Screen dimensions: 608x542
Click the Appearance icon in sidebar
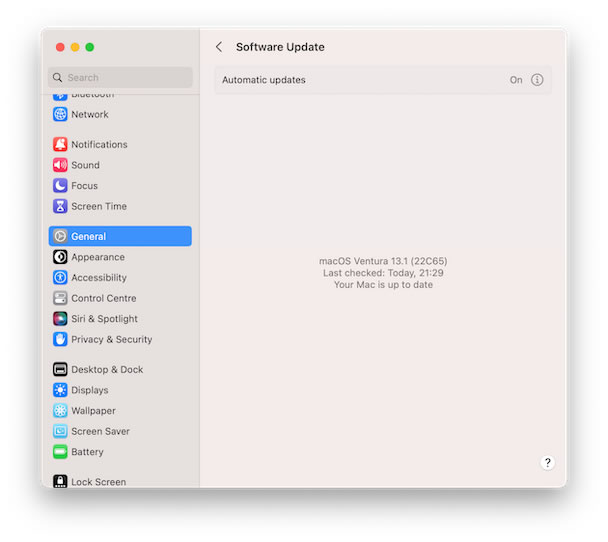point(60,257)
